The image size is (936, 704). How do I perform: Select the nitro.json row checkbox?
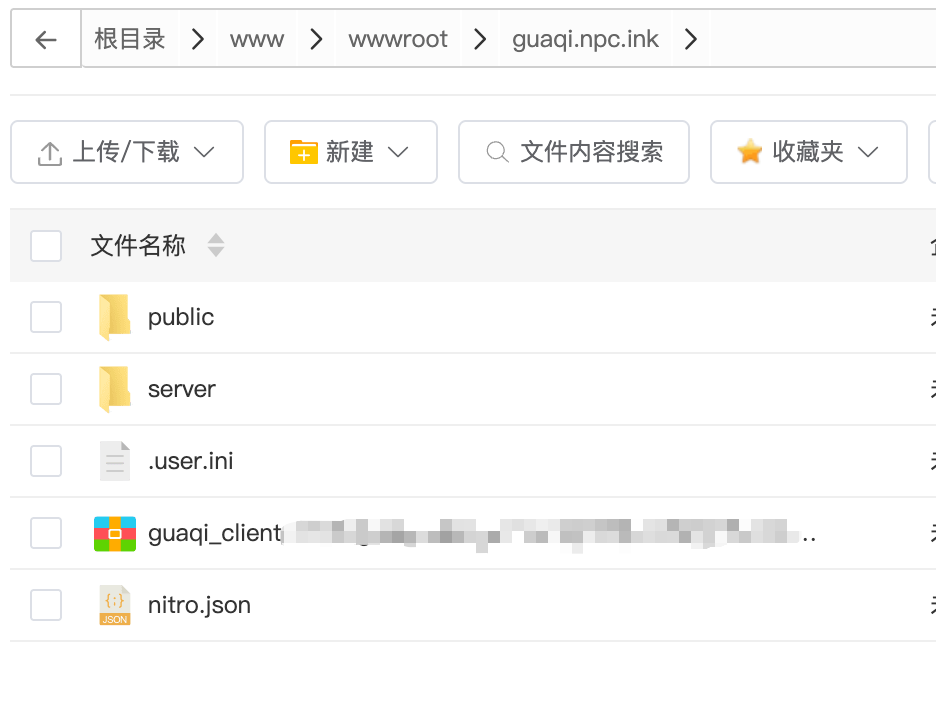pos(46,605)
